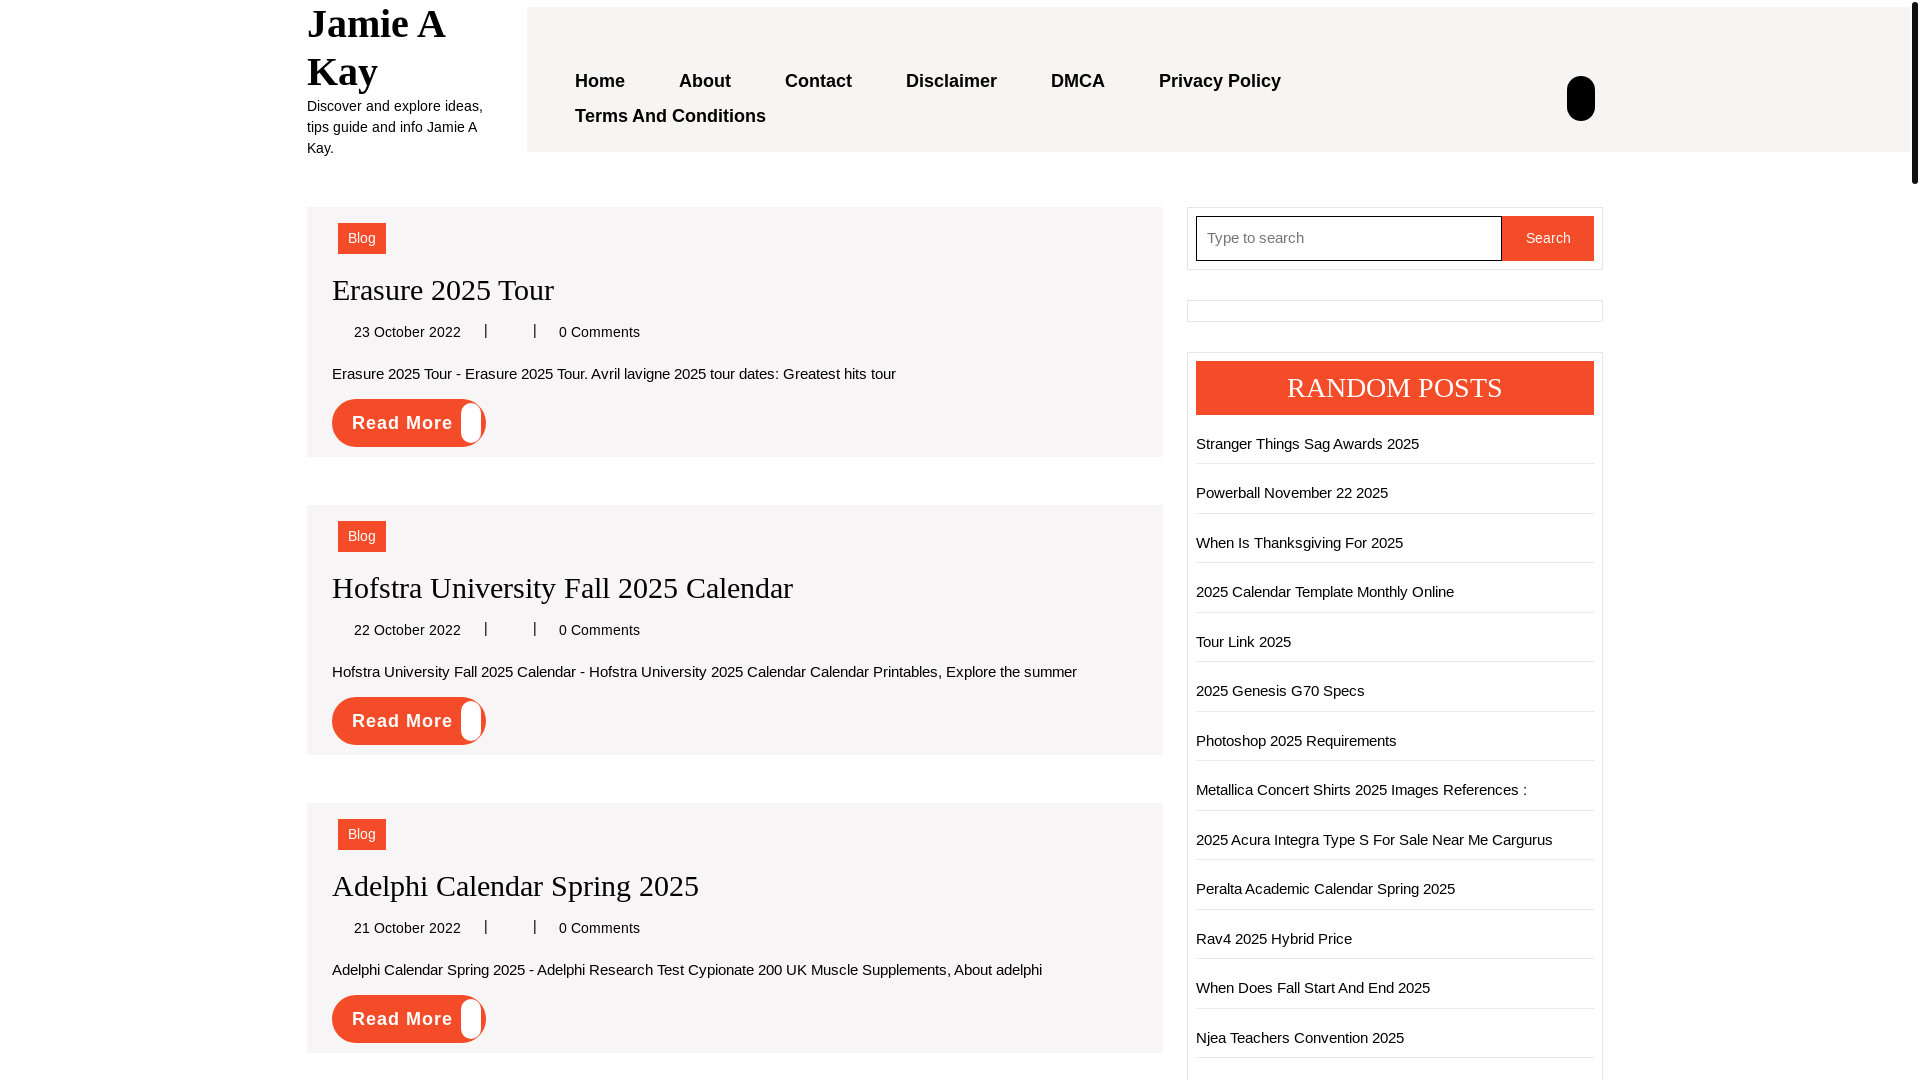Open 0 Comments on Adelphi post
The width and height of the screenshot is (1920, 1080).
tap(599, 928)
